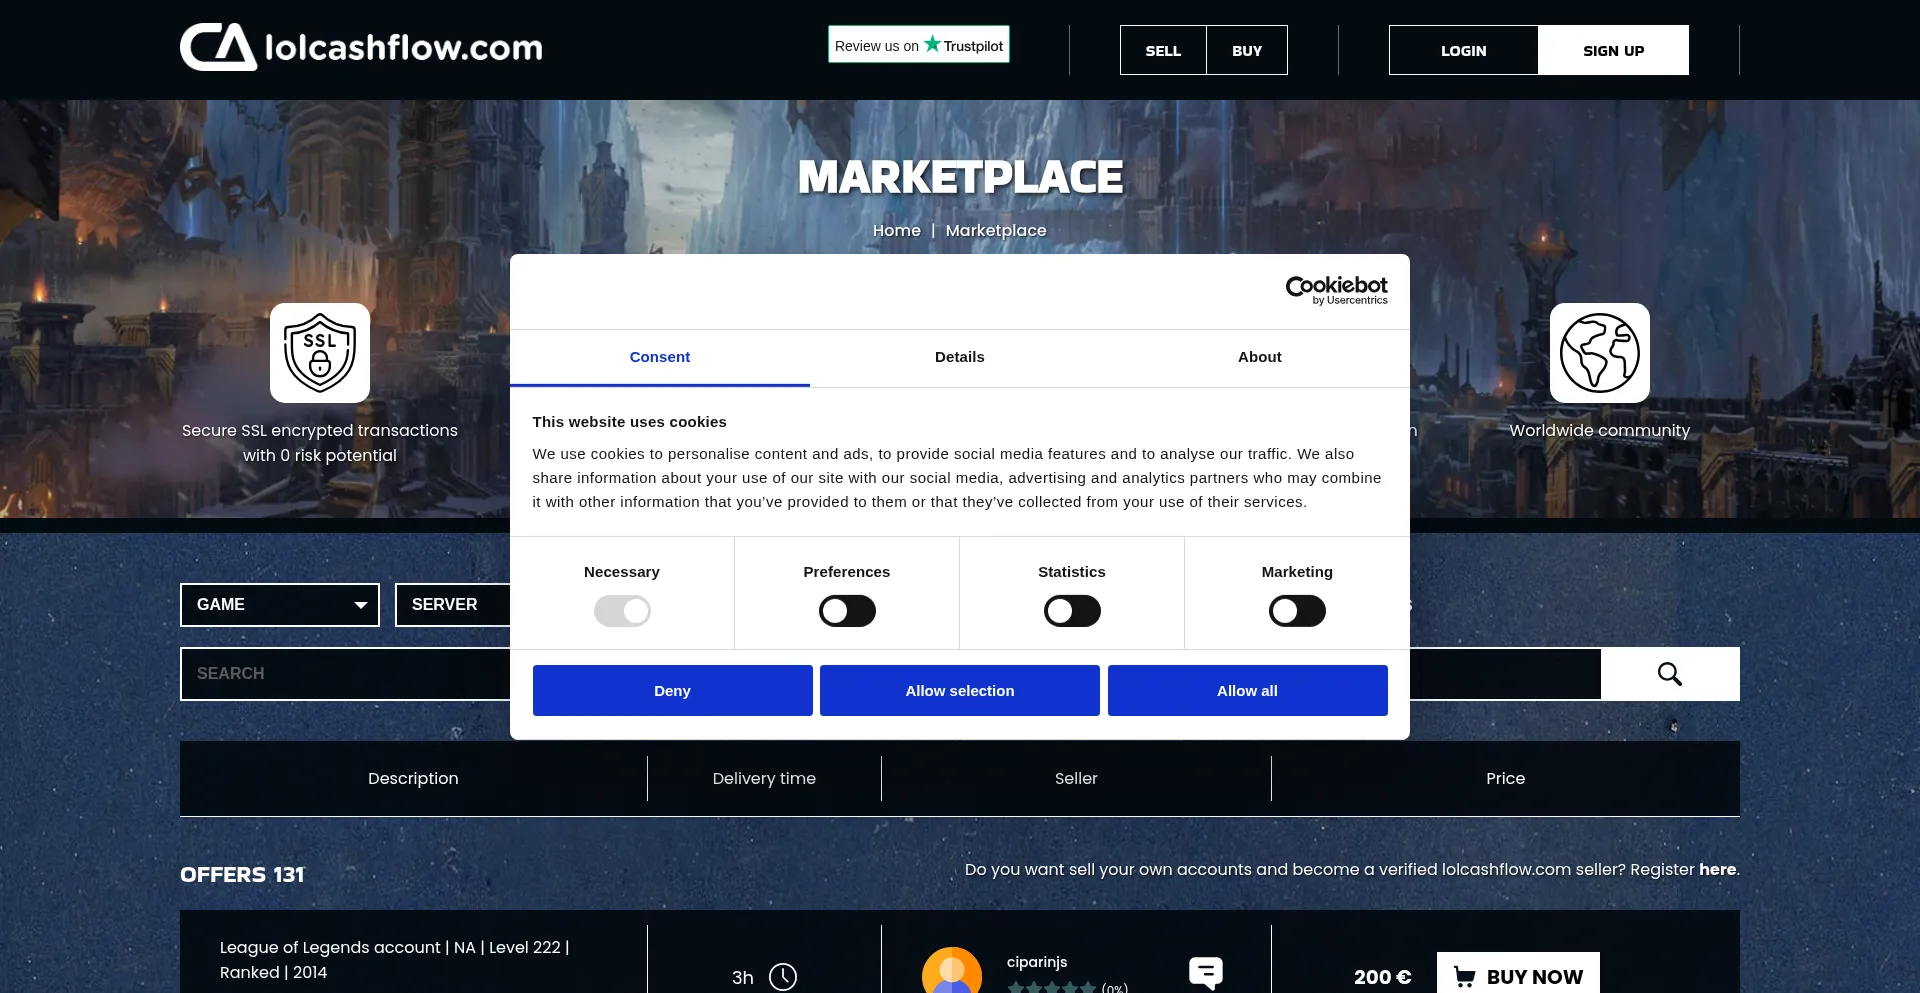Image resolution: width=1920 pixels, height=993 pixels.
Task: Enable the Statistics cookie toggle
Action: click(1071, 610)
